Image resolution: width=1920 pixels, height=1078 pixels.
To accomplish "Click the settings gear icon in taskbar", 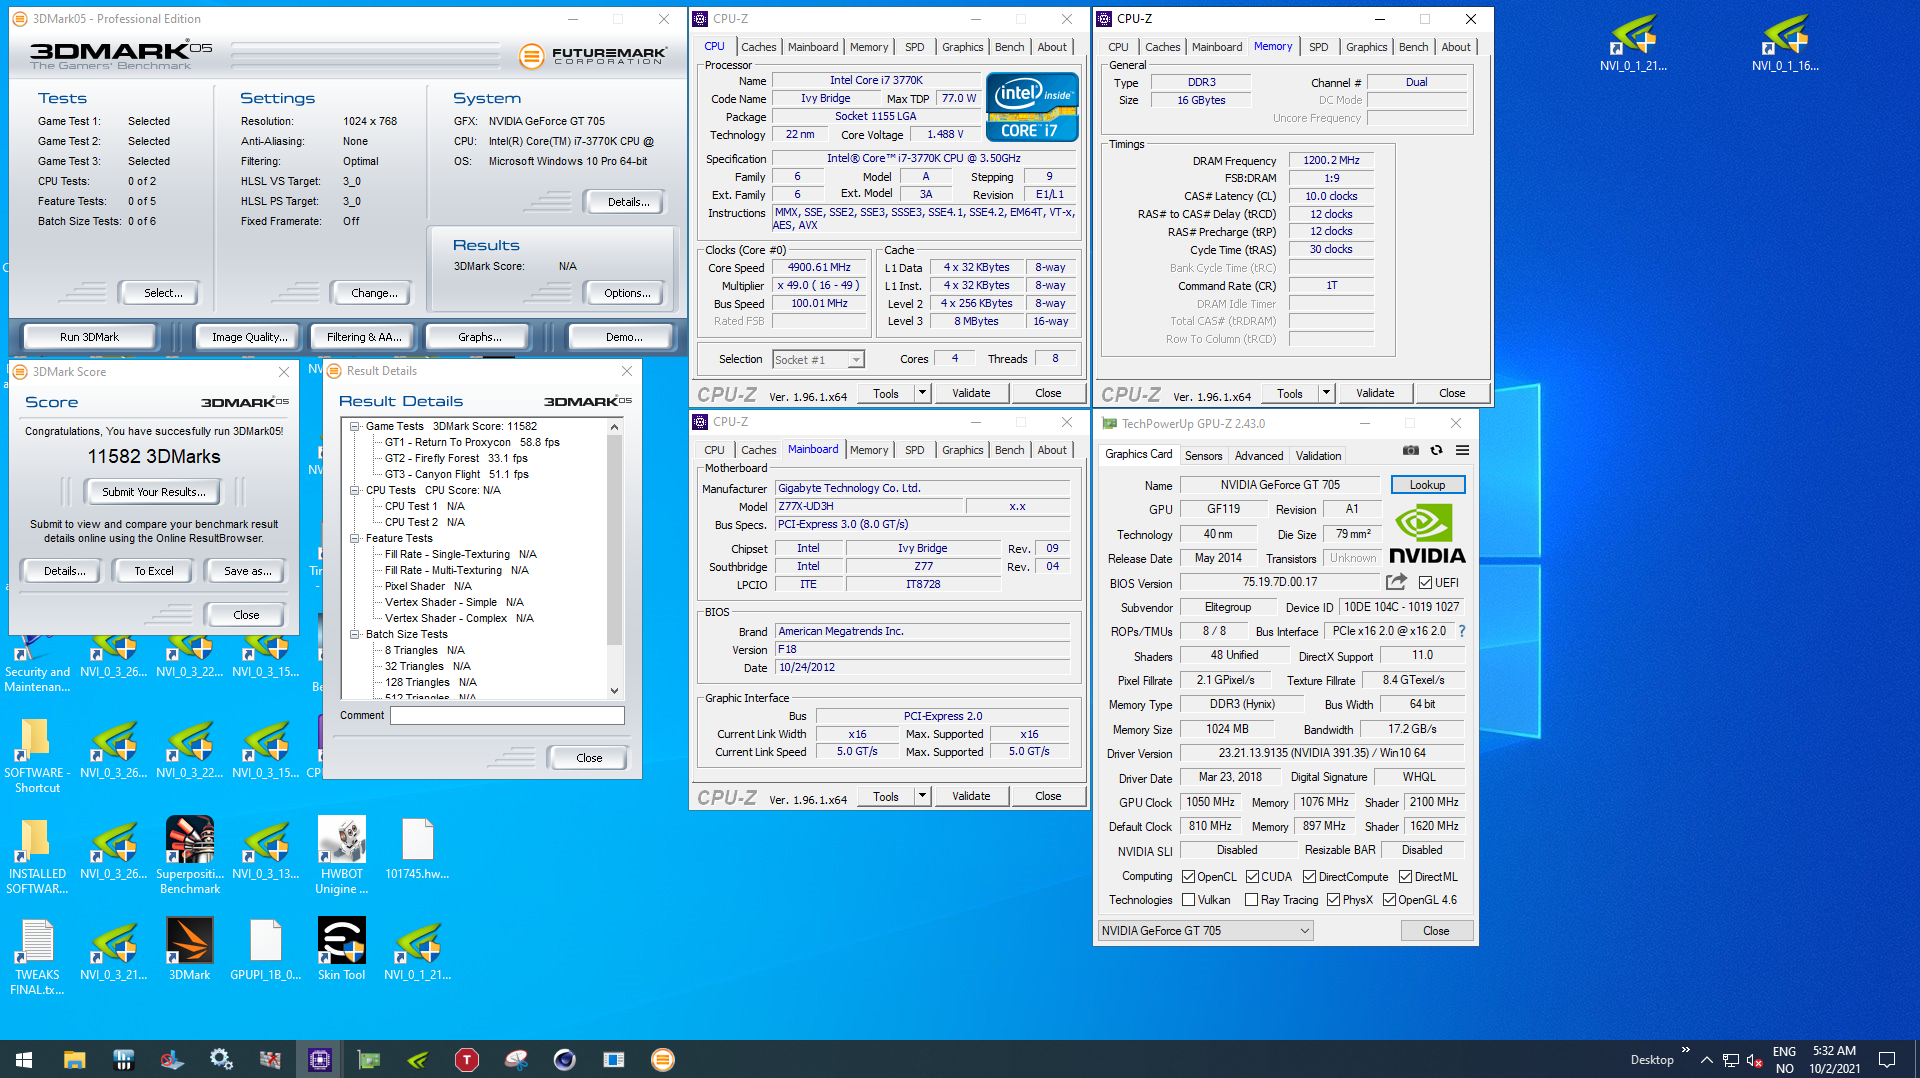I will [x=221, y=1059].
